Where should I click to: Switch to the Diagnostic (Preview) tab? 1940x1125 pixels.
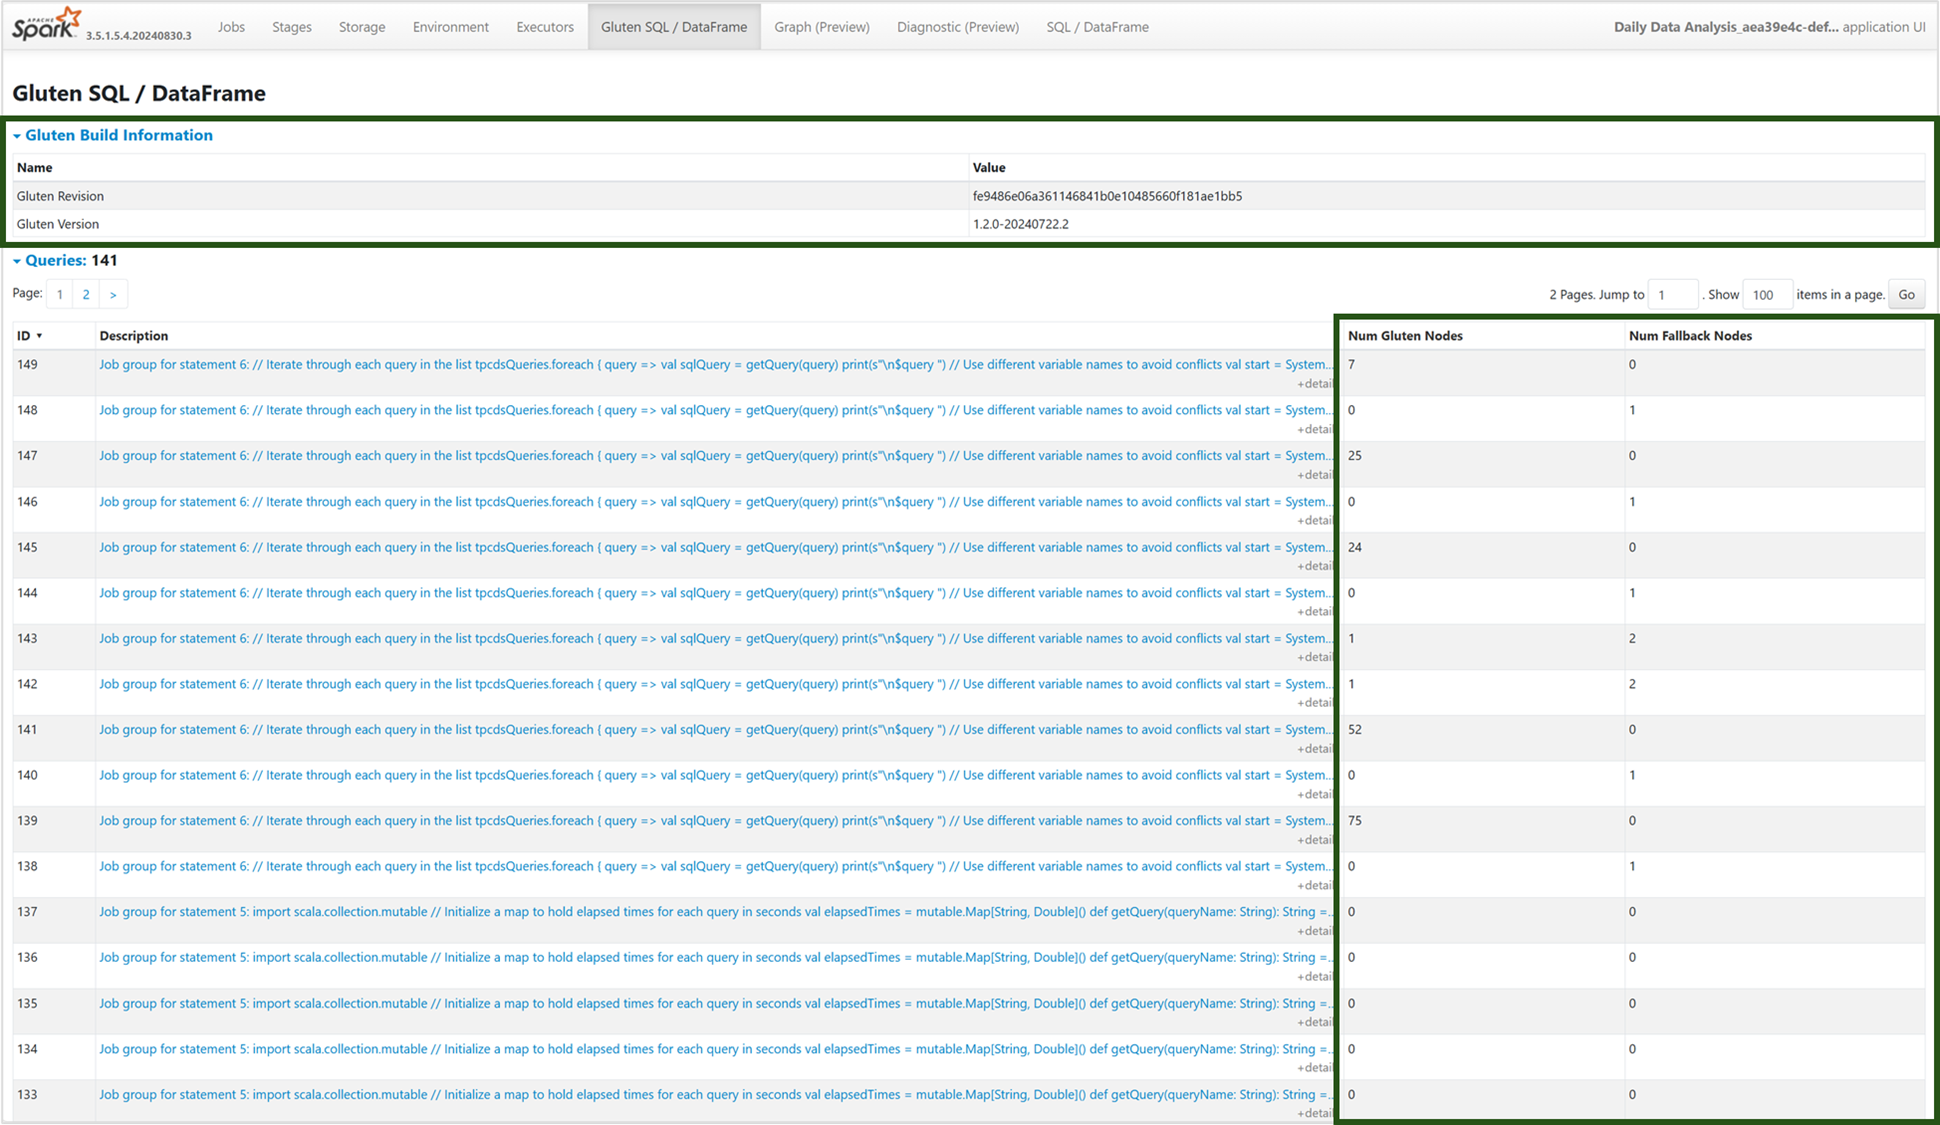[x=957, y=27]
